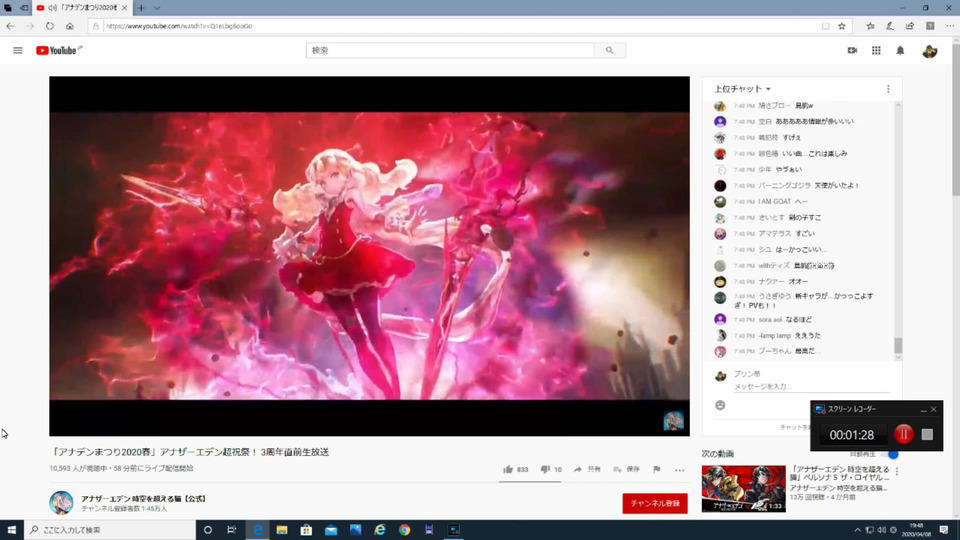
Task: Open the Persona 5 suggested video thumbnail
Action: click(743, 489)
